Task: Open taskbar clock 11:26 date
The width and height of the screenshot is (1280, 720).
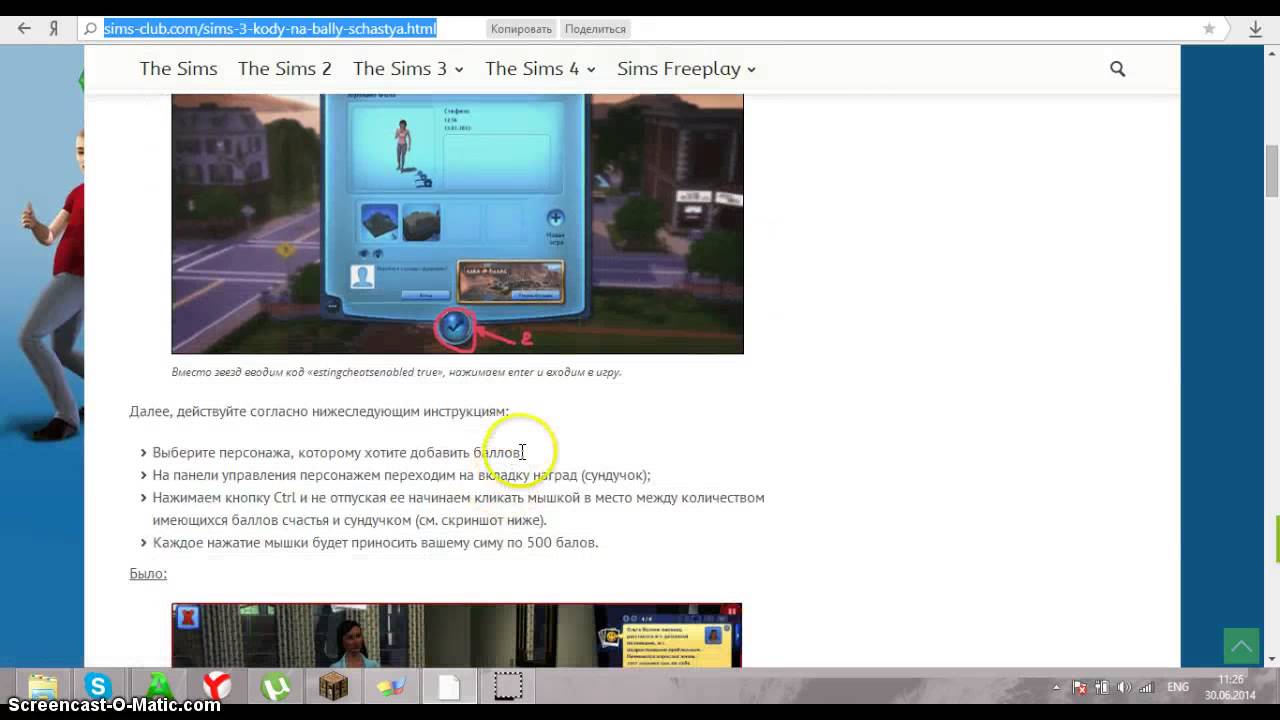Action: point(1230,687)
